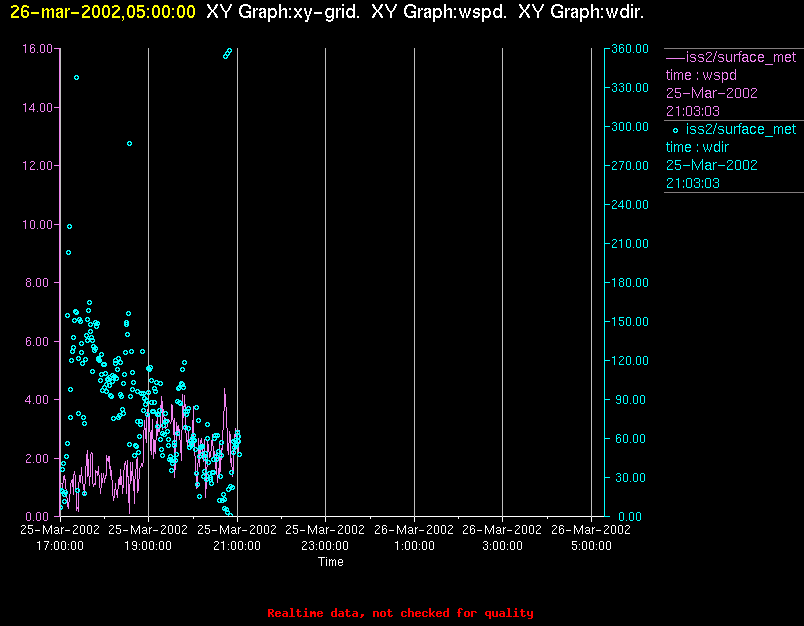Click the 3:00:00 time axis label

[x=502, y=546]
